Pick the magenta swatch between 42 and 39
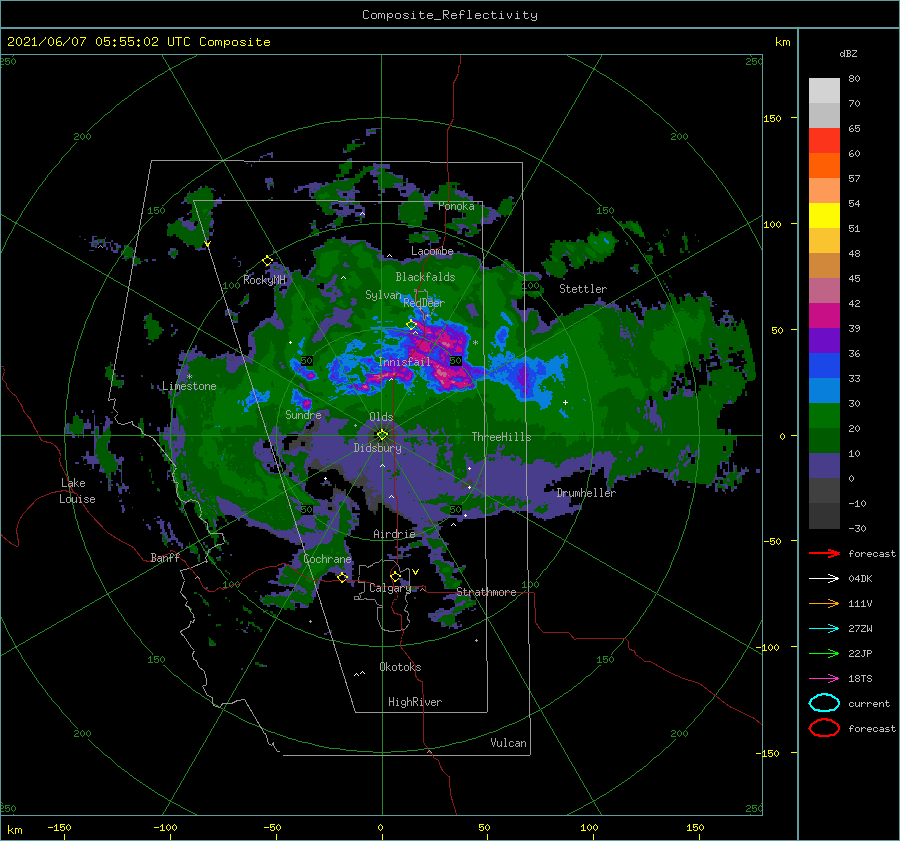Screen dimensions: 900x841 824,316
